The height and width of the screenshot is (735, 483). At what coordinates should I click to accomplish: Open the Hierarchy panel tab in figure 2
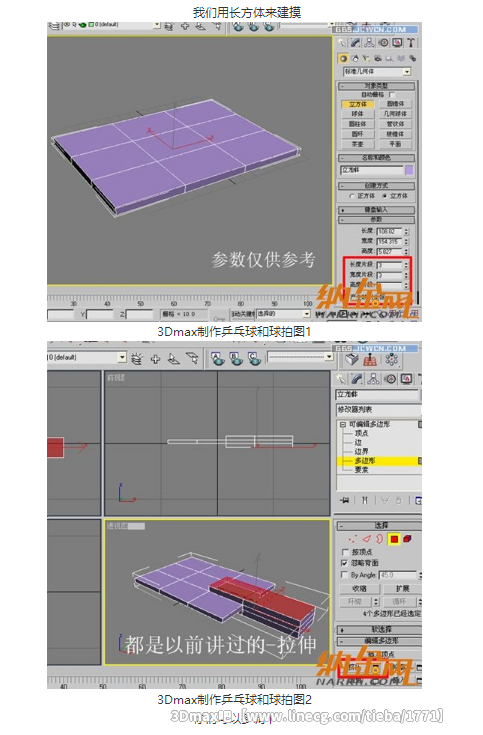374,379
